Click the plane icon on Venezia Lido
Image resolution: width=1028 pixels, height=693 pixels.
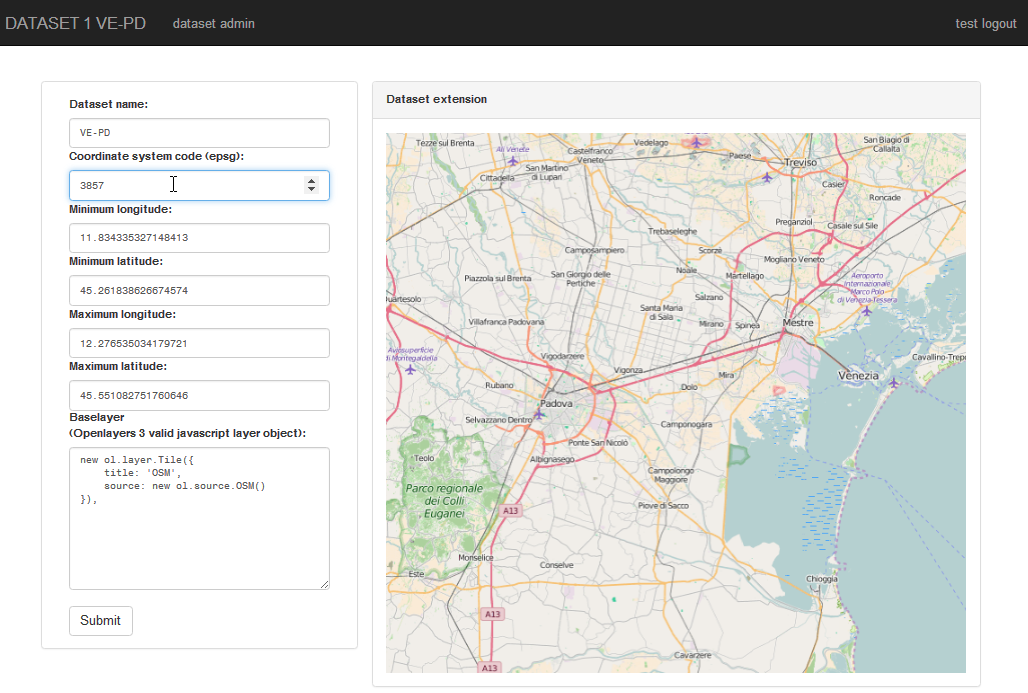tap(893, 382)
